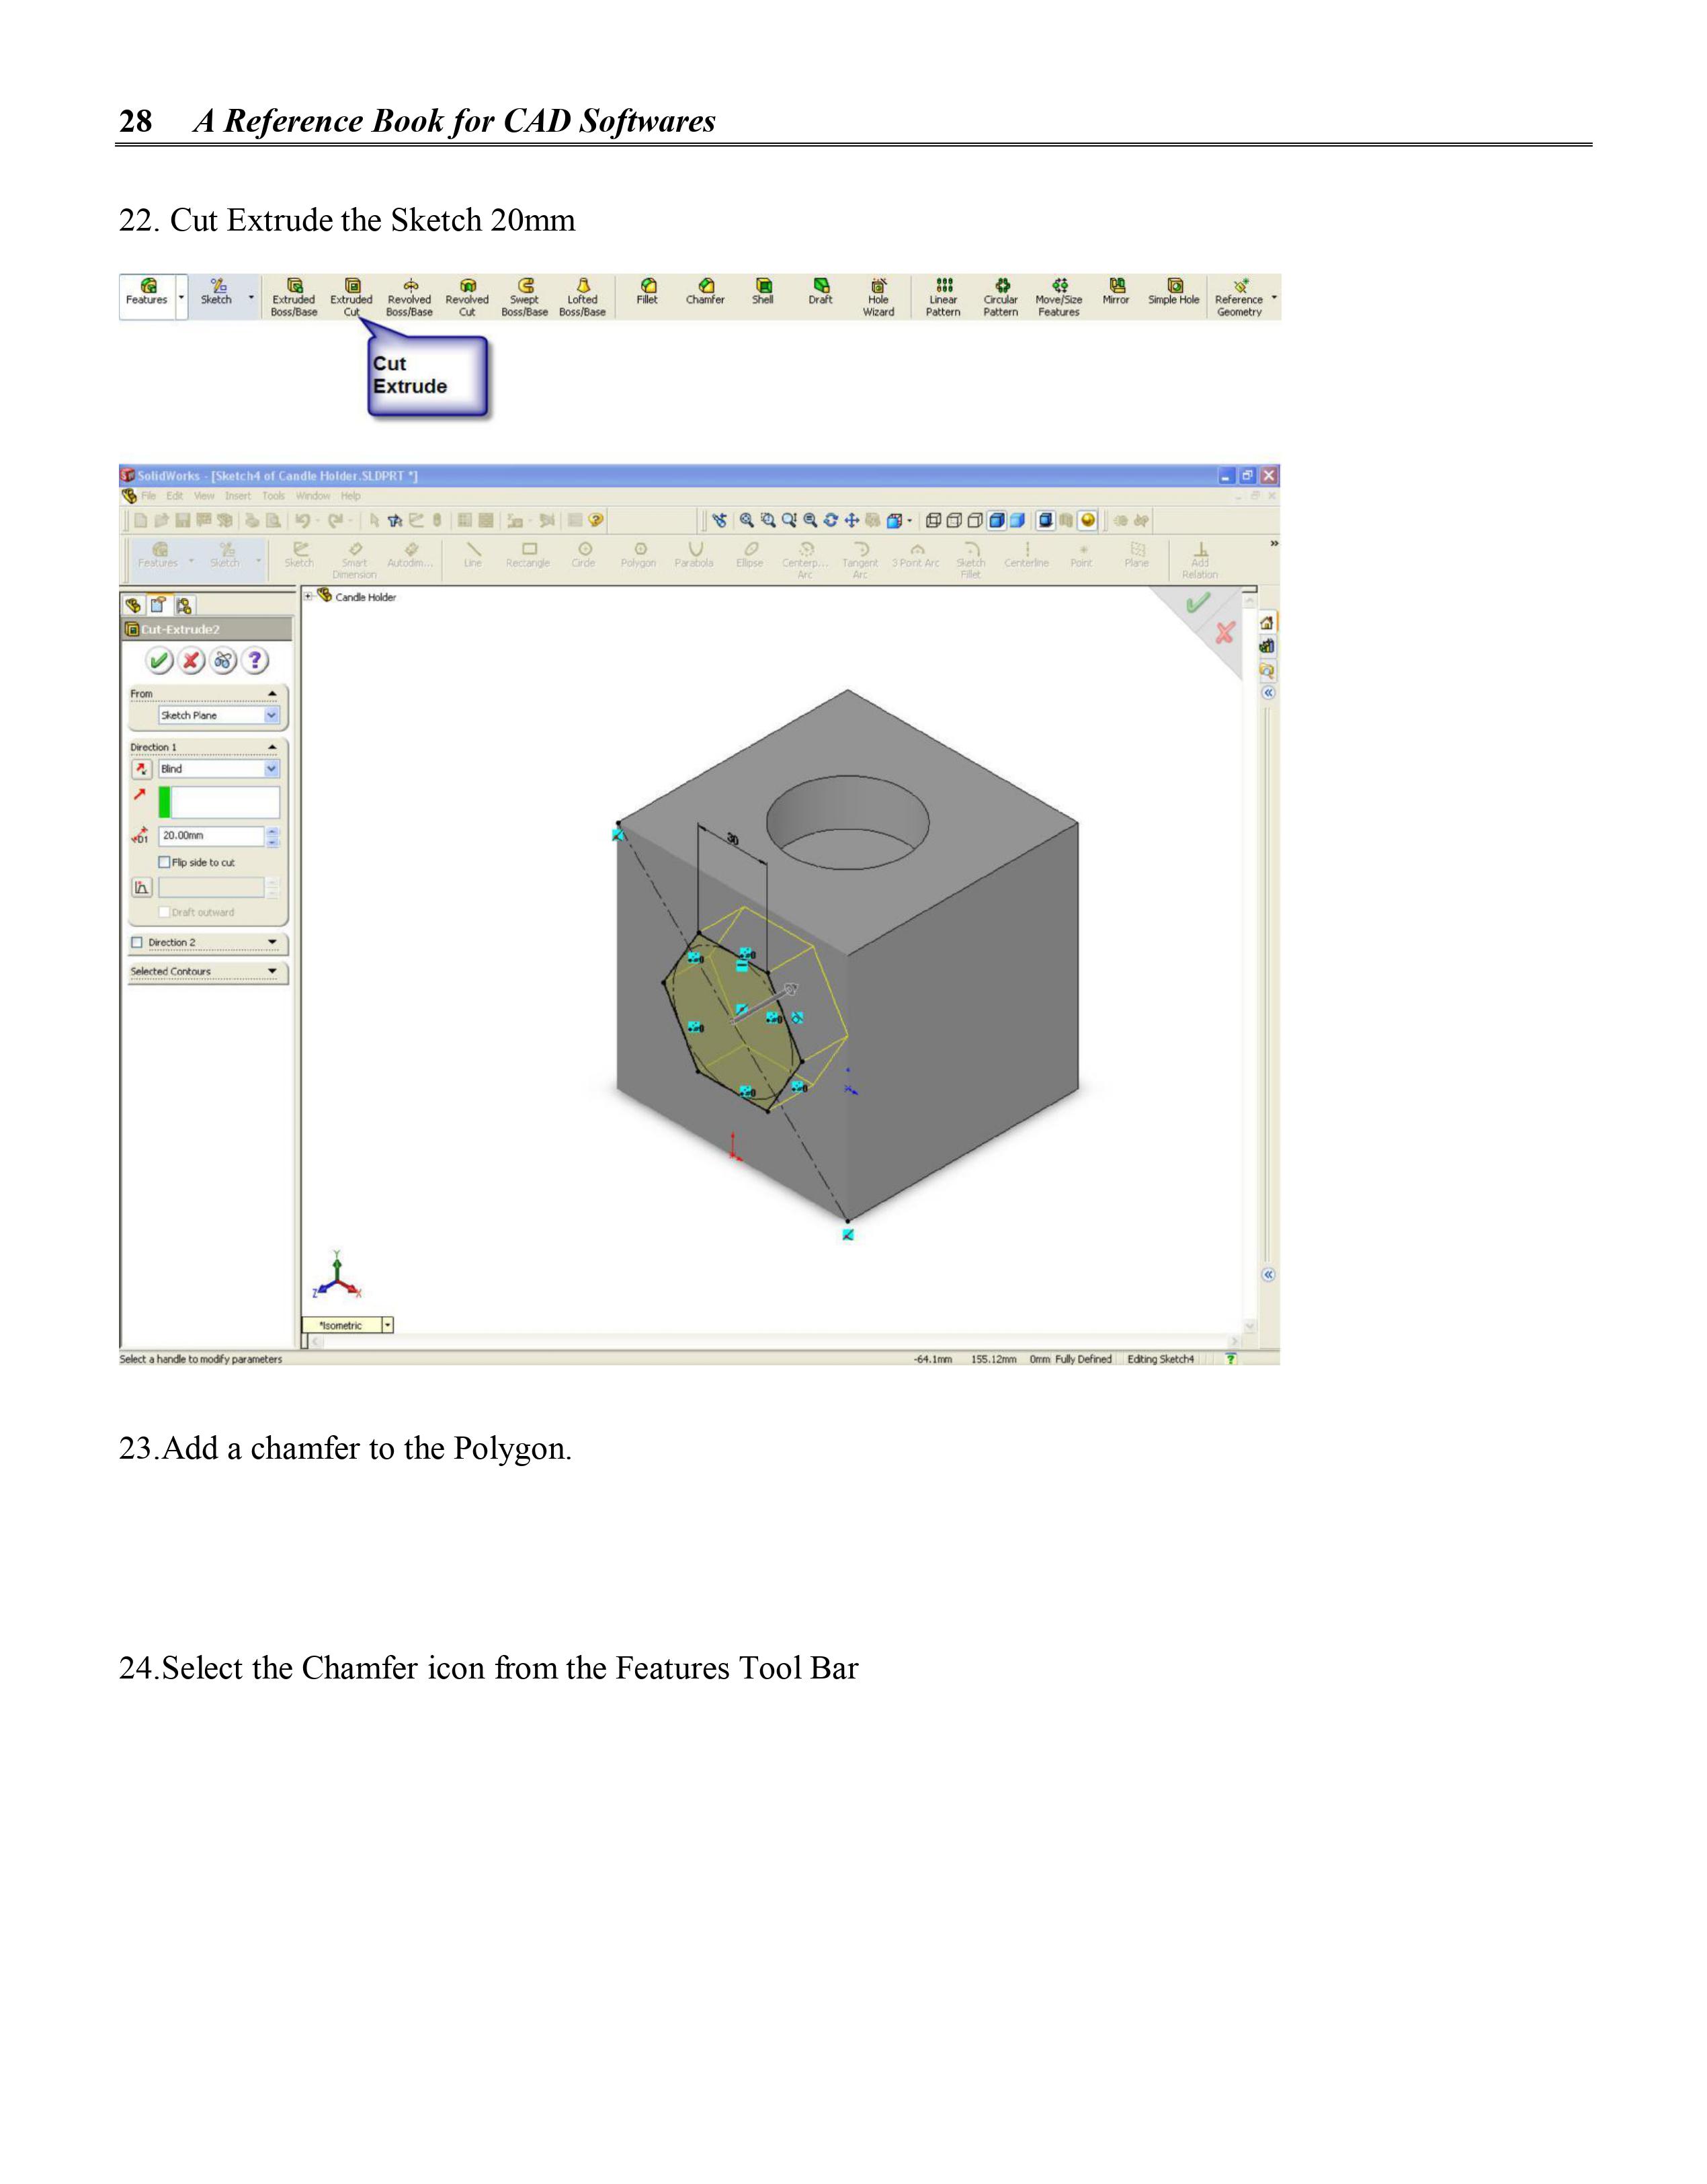
Task: Click the 20.00mm depth input field
Action: (x=211, y=836)
